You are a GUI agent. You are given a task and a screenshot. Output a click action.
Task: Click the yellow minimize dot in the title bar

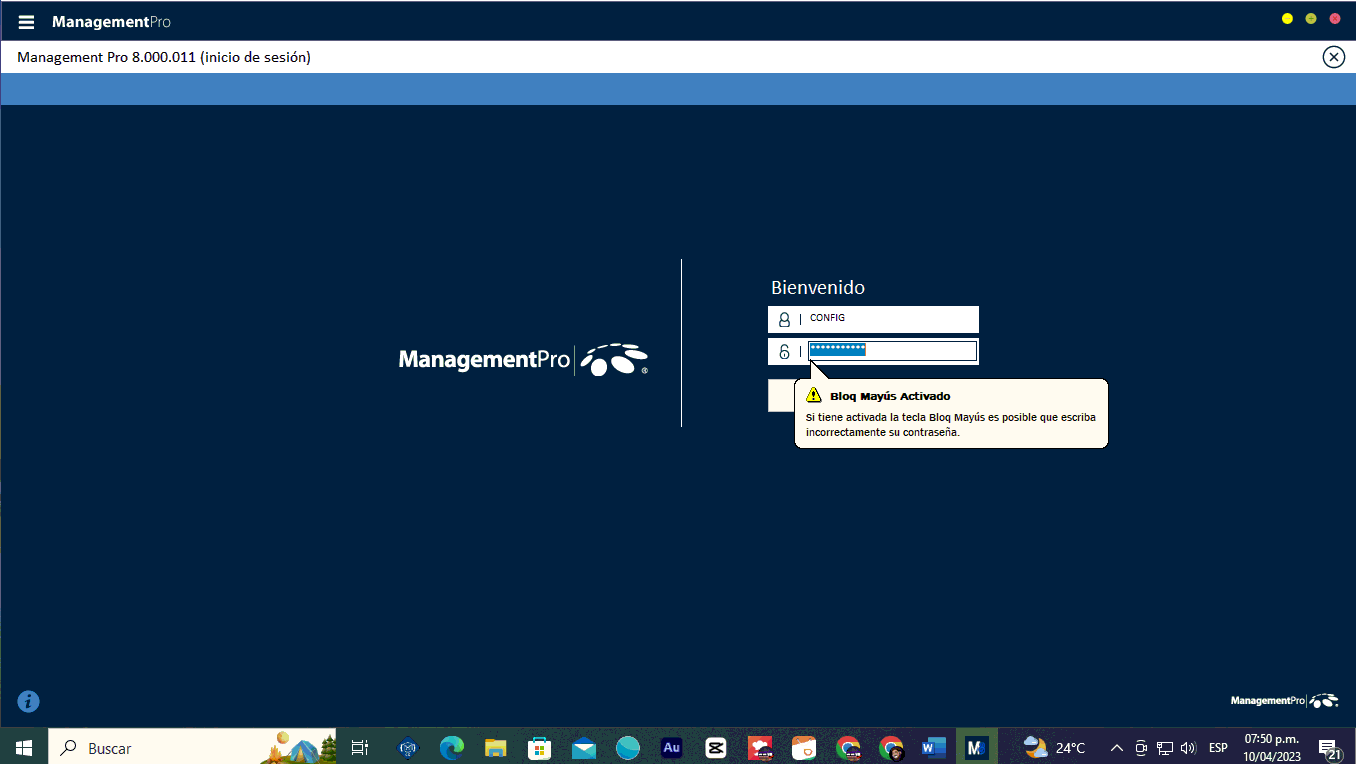pyautogui.click(x=1287, y=19)
